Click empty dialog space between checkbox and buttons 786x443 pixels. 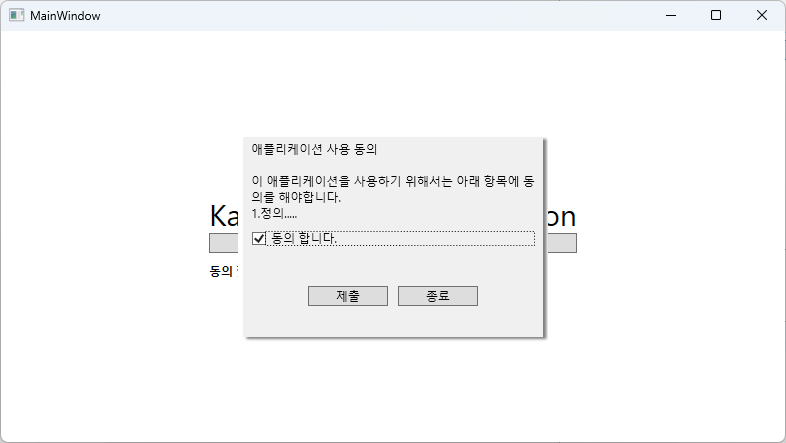point(393,266)
